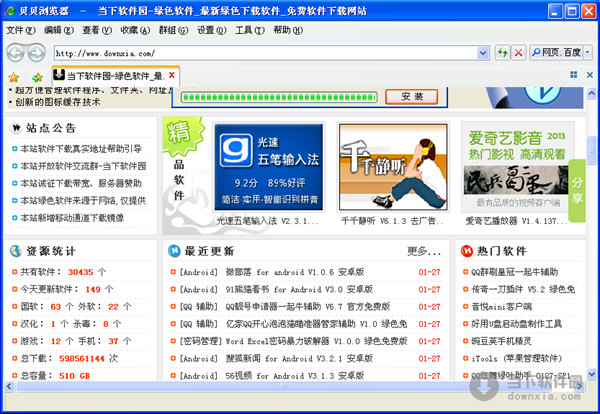Open 传奇一刀插件 V5.2 hot link

point(523,289)
